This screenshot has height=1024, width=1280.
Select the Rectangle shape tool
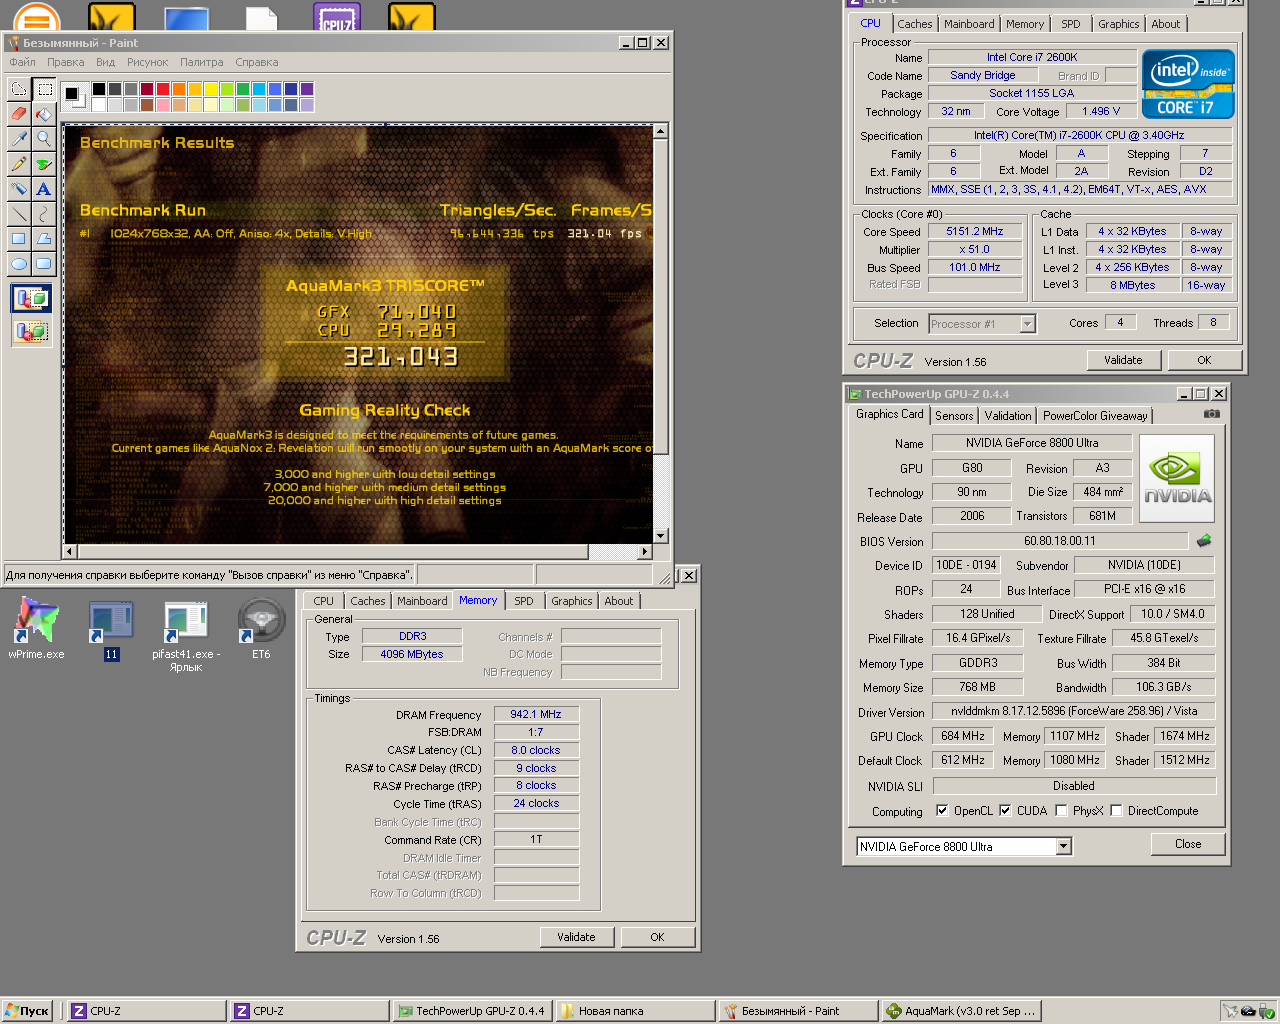click(18, 239)
